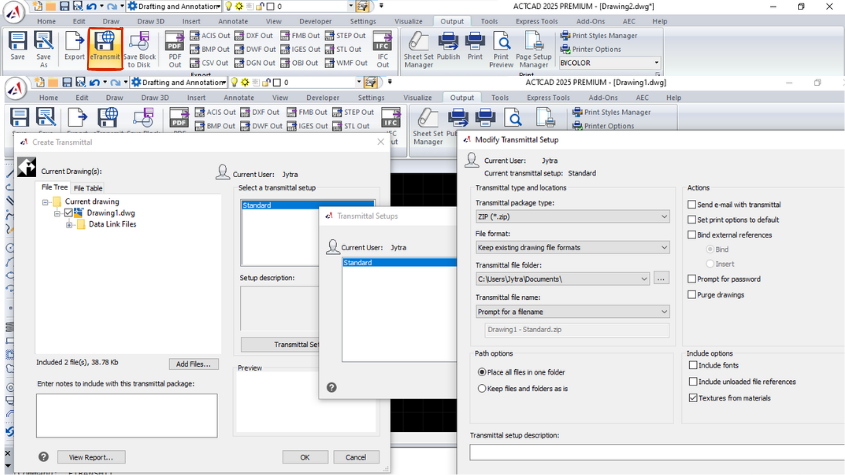845x475 pixels.
Task: Open Page Setup Manager in Drawing2 ribbon
Action: pyautogui.click(x=534, y=49)
